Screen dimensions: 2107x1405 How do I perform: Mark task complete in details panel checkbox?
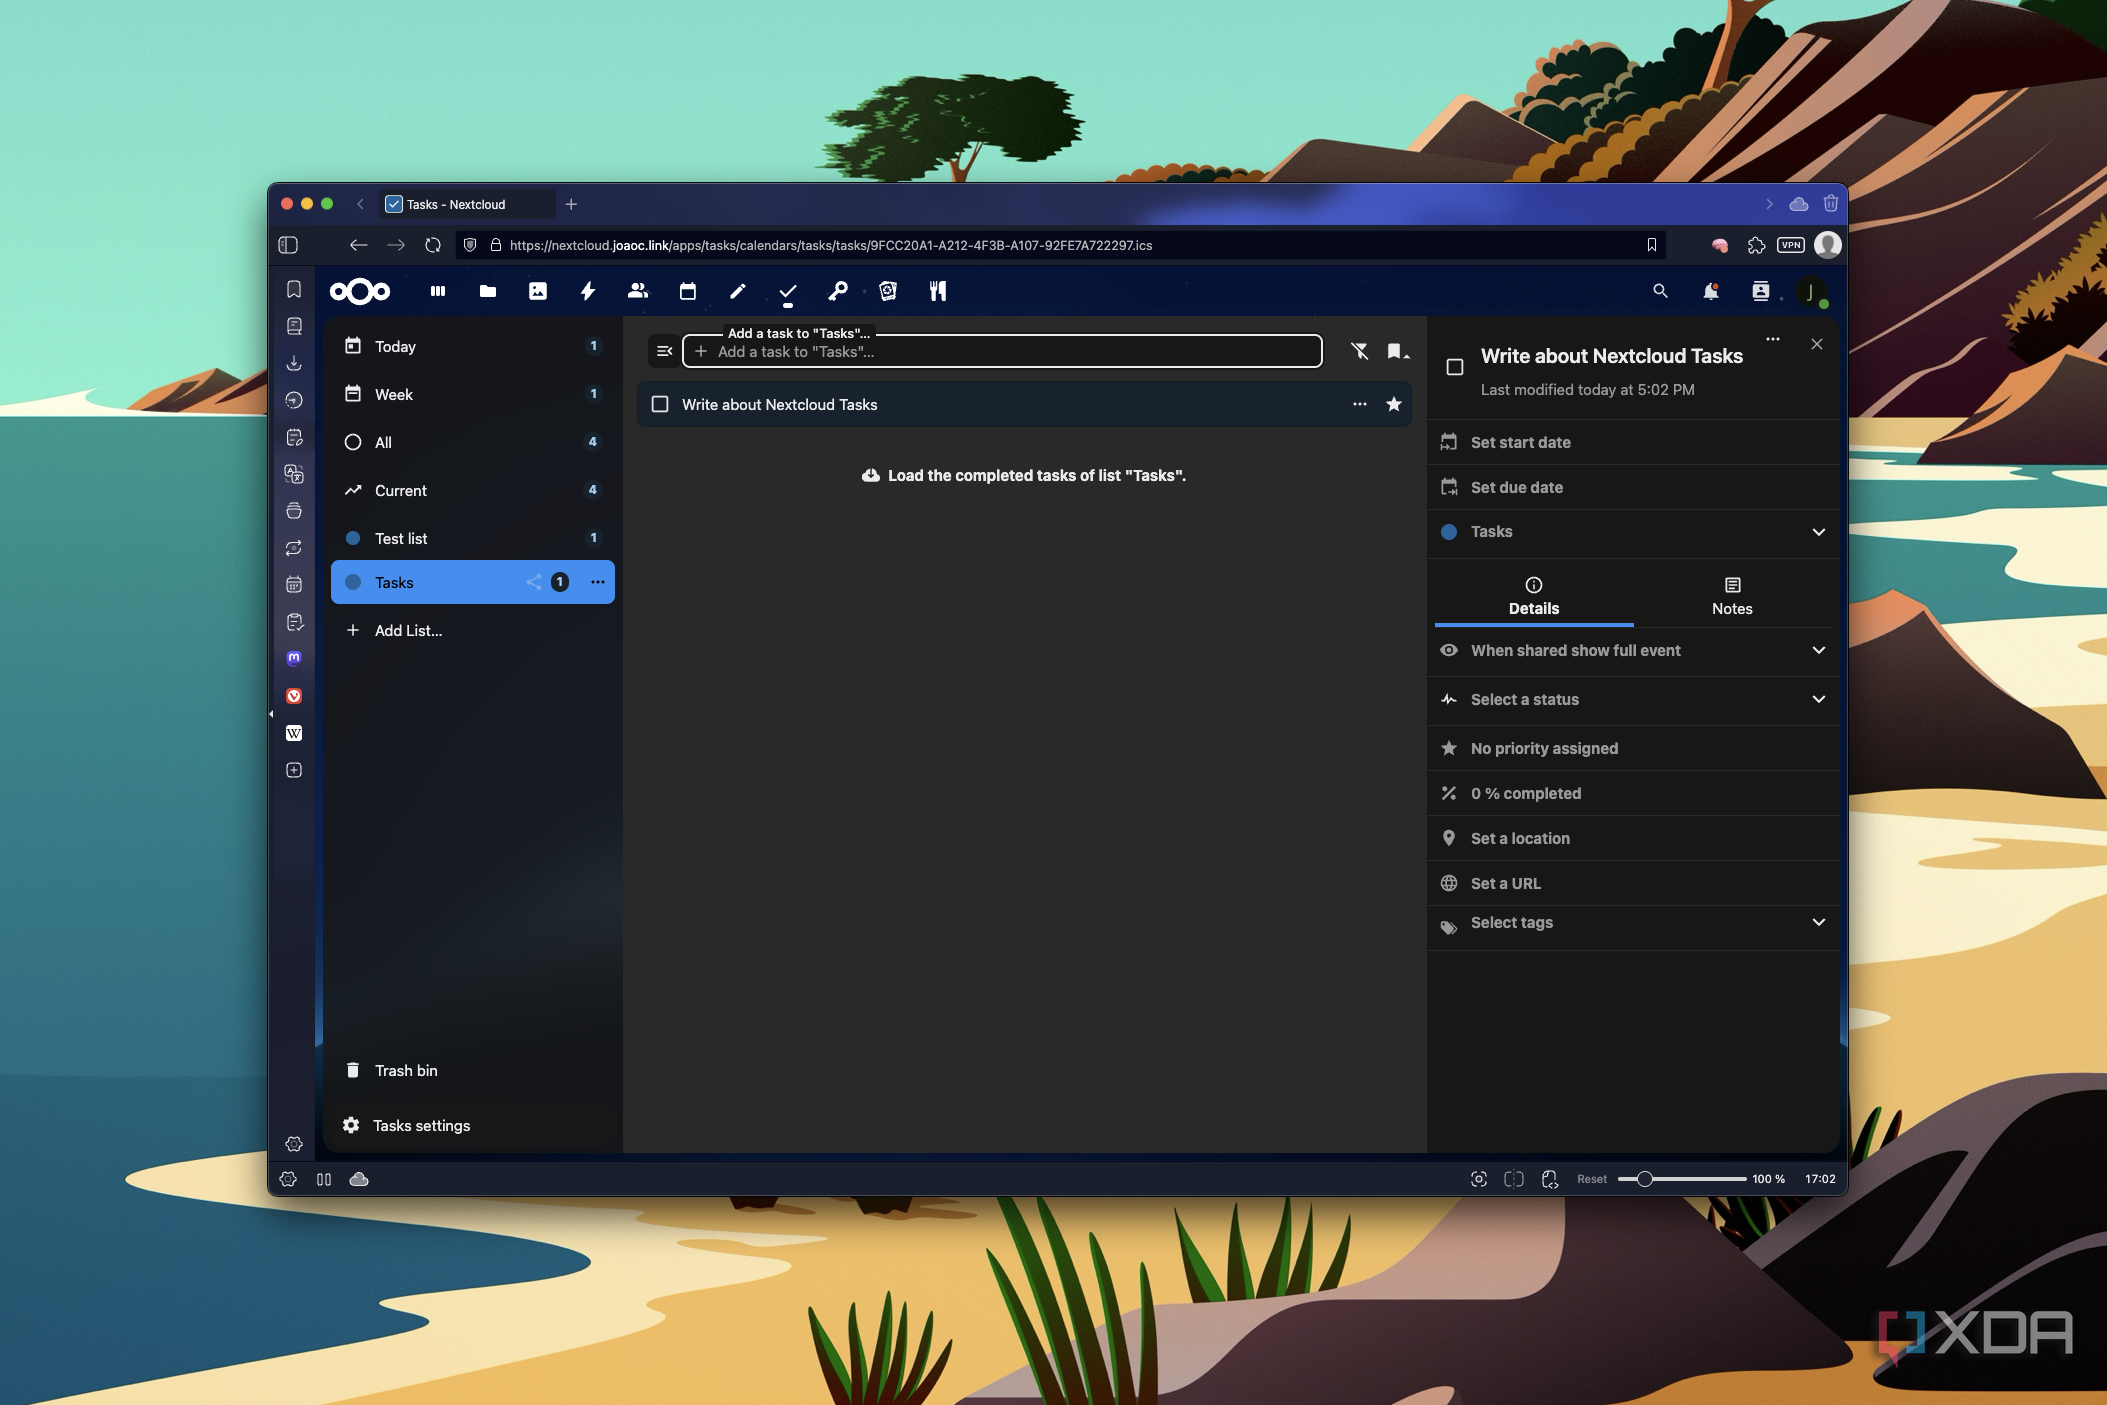(1455, 367)
